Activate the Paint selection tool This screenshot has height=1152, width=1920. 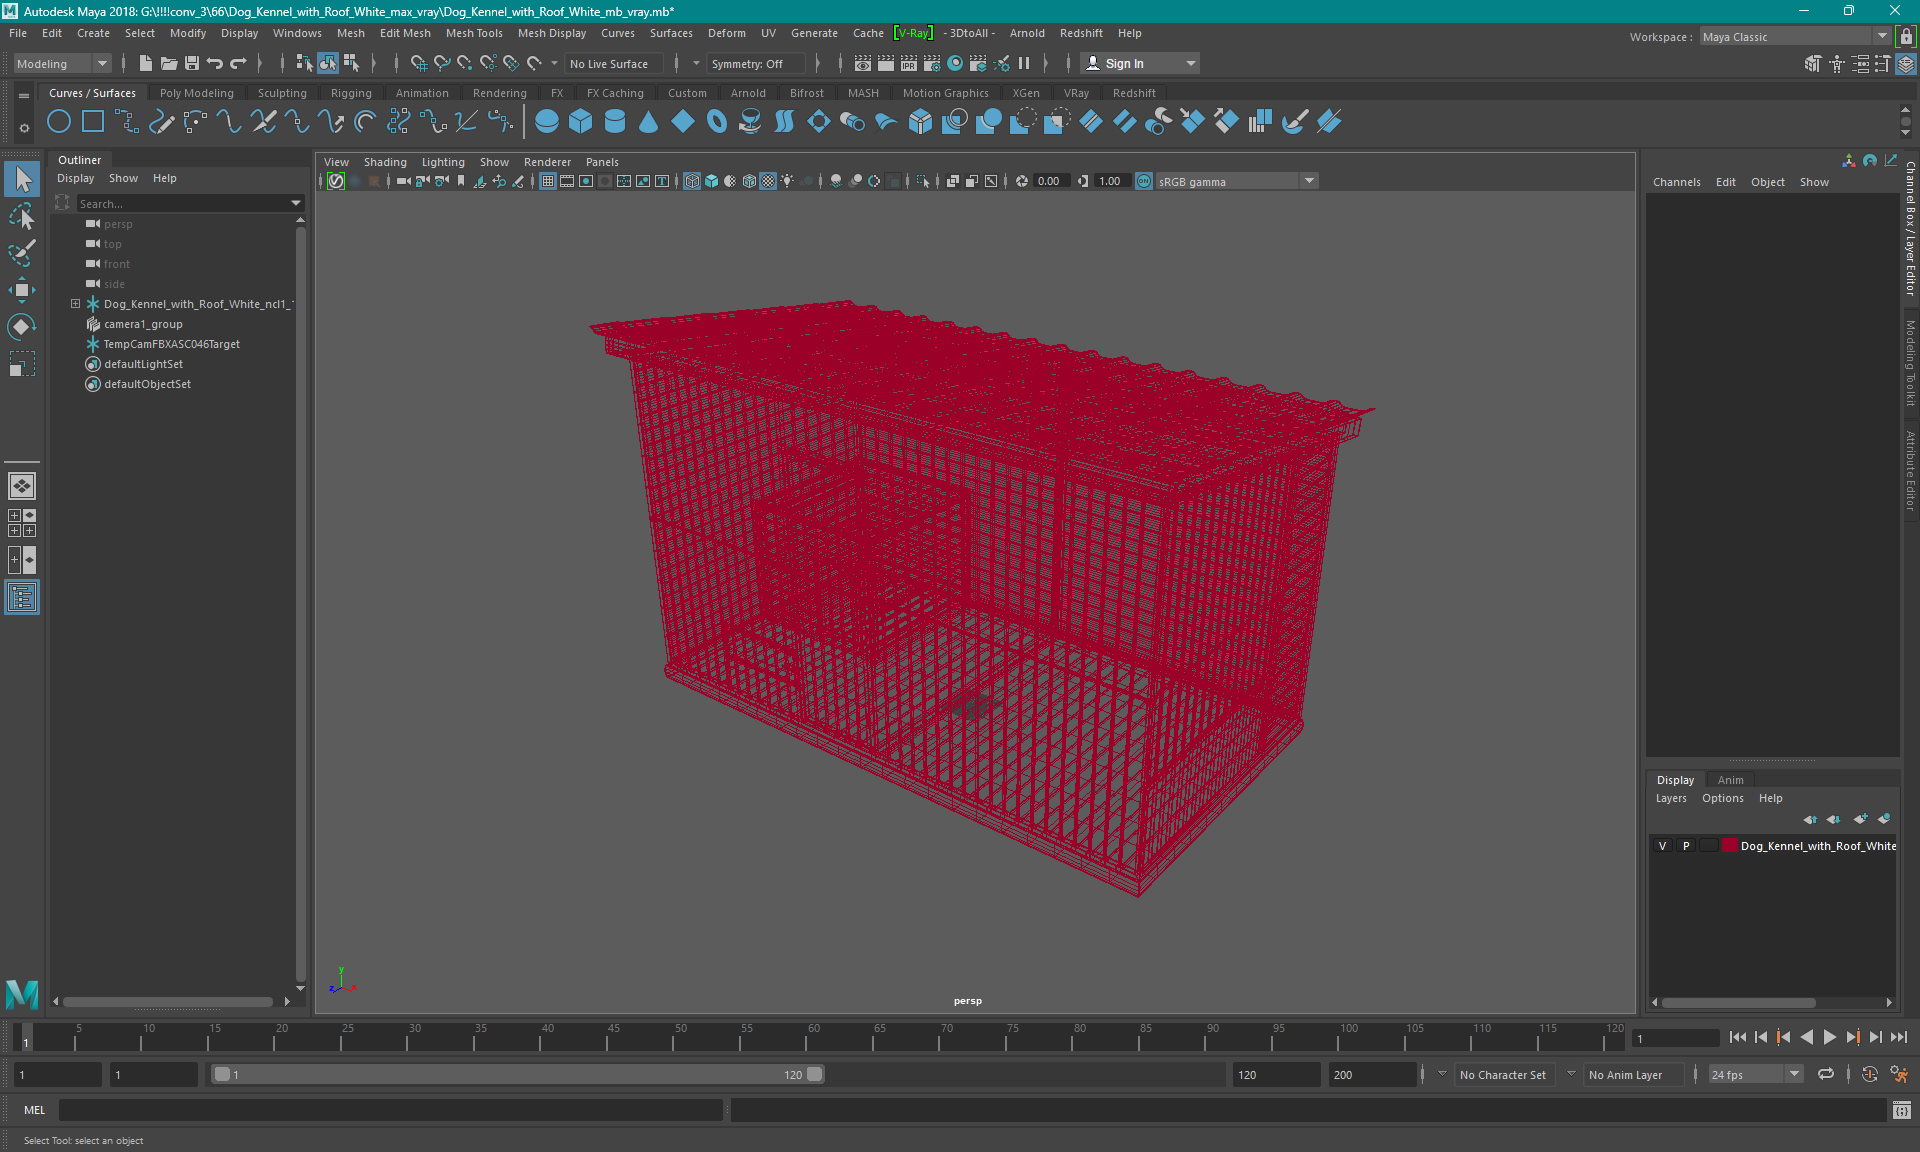coord(22,253)
